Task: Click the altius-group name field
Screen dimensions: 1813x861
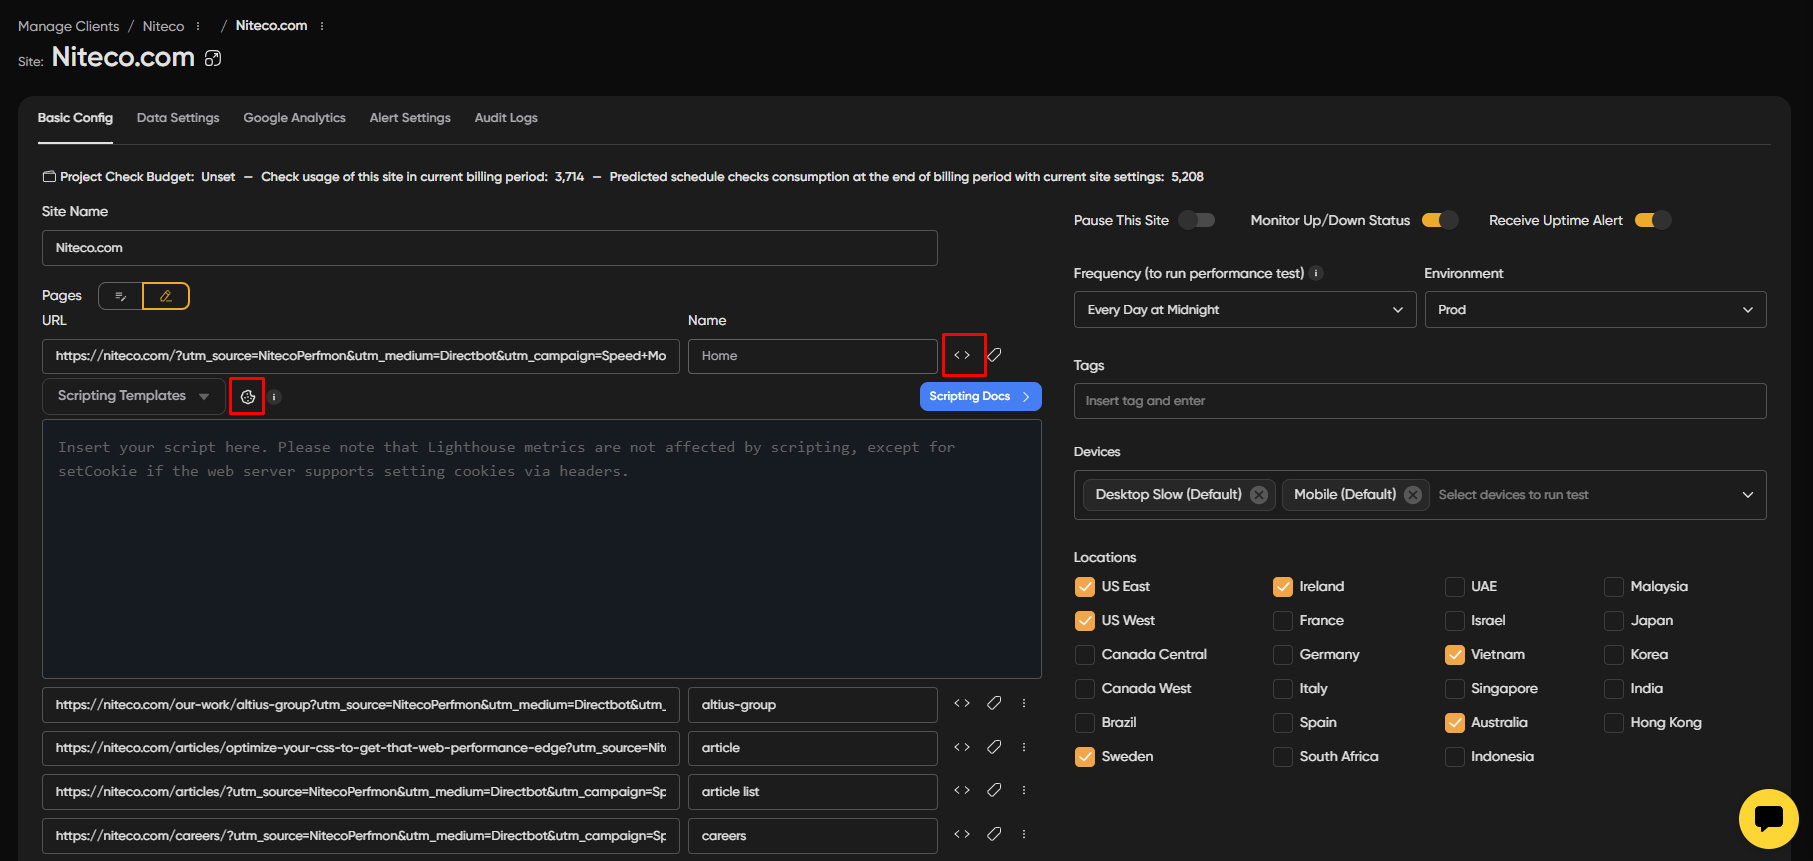Action: pyautogui.click(x=812, y=705)
